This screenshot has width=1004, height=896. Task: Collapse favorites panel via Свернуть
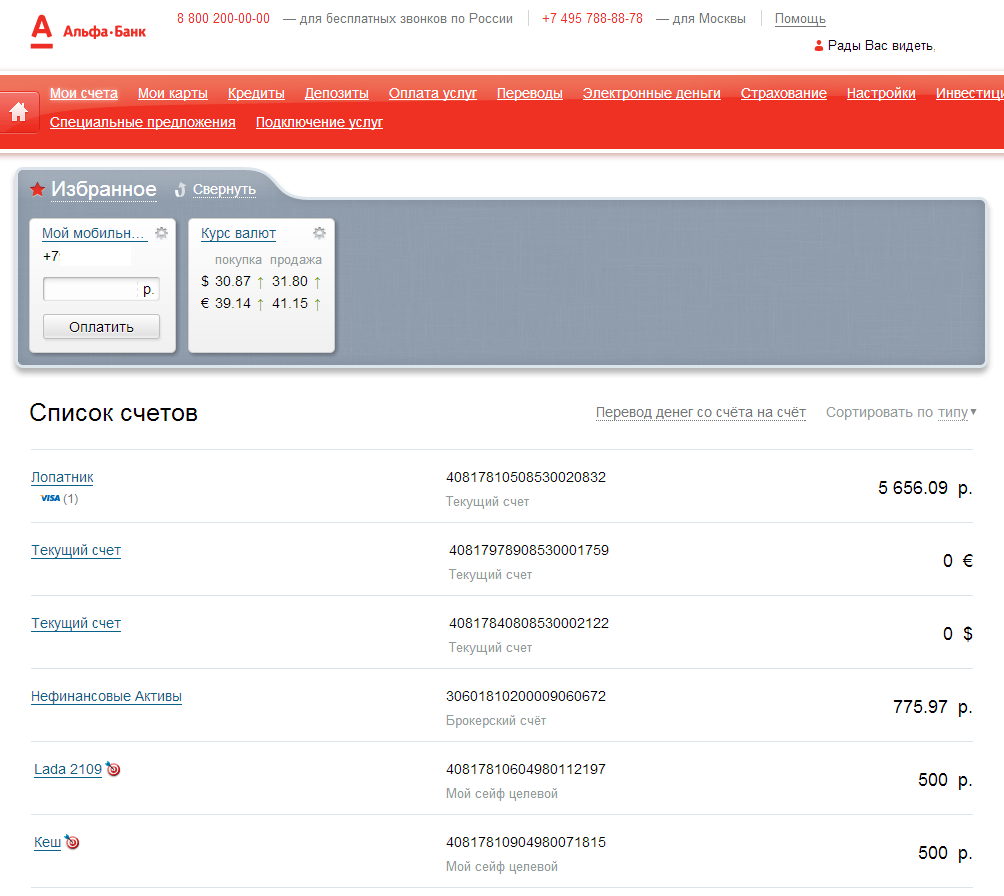point(224,190)
